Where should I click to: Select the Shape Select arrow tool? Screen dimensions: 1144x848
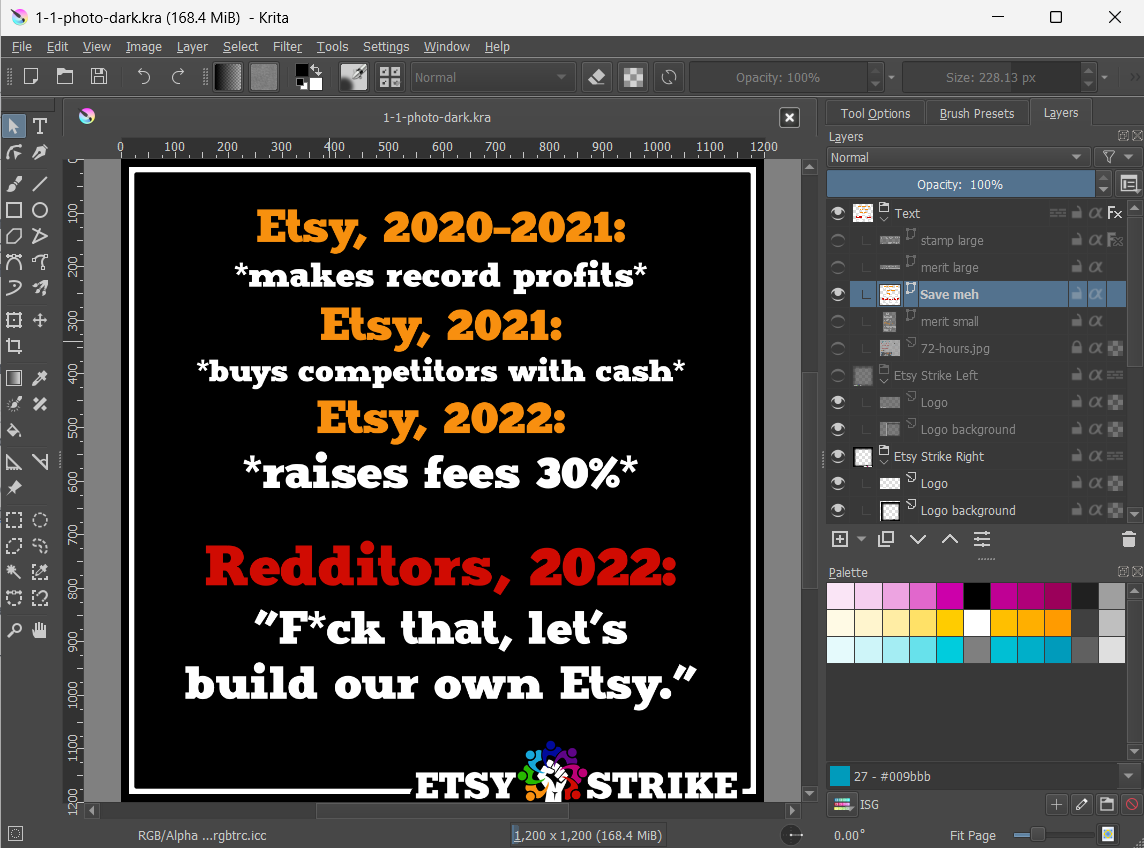click(14, 126)
